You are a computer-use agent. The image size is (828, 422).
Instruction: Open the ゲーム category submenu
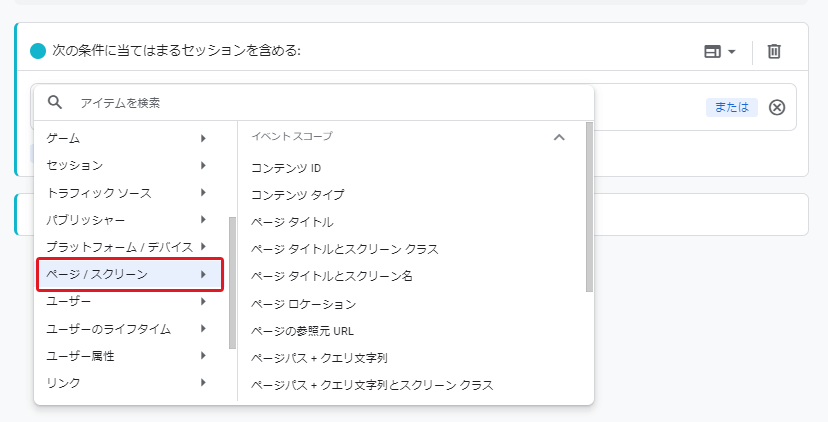tap(130, 138)
